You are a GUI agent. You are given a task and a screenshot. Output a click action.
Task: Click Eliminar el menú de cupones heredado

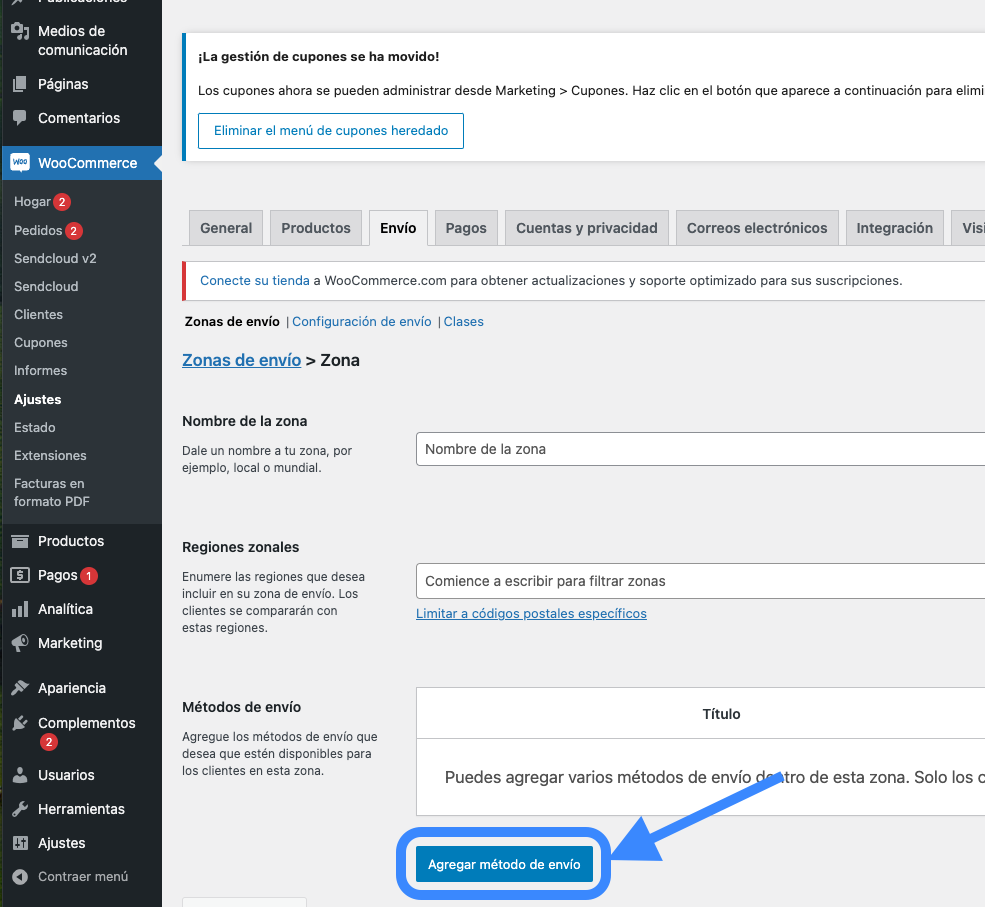pyautogui.click(x=331, y=131)
